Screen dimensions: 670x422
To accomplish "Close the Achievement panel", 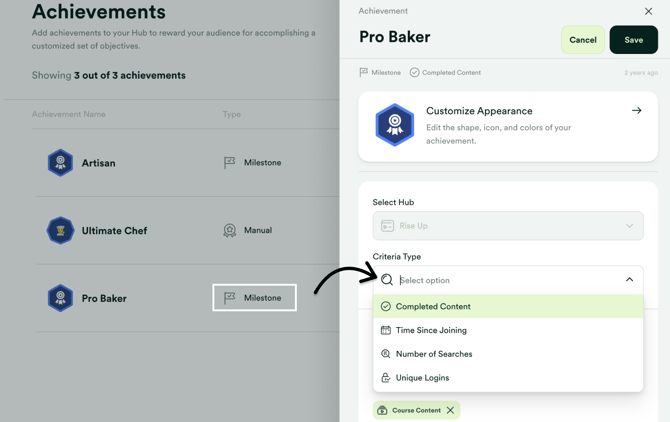I will pyautogui.click(x=648, y=12).
